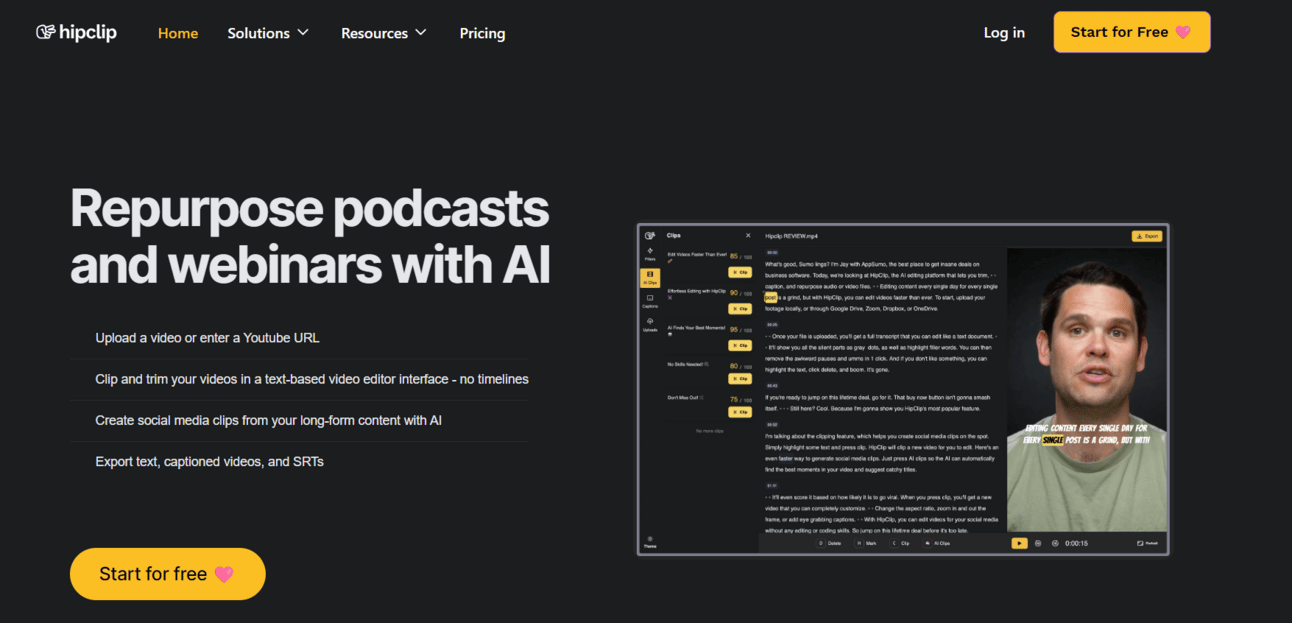Expand the Solutions dropdown menu
The height and width of the screenshot is (623, 1292).
click(x=268, y=33)
